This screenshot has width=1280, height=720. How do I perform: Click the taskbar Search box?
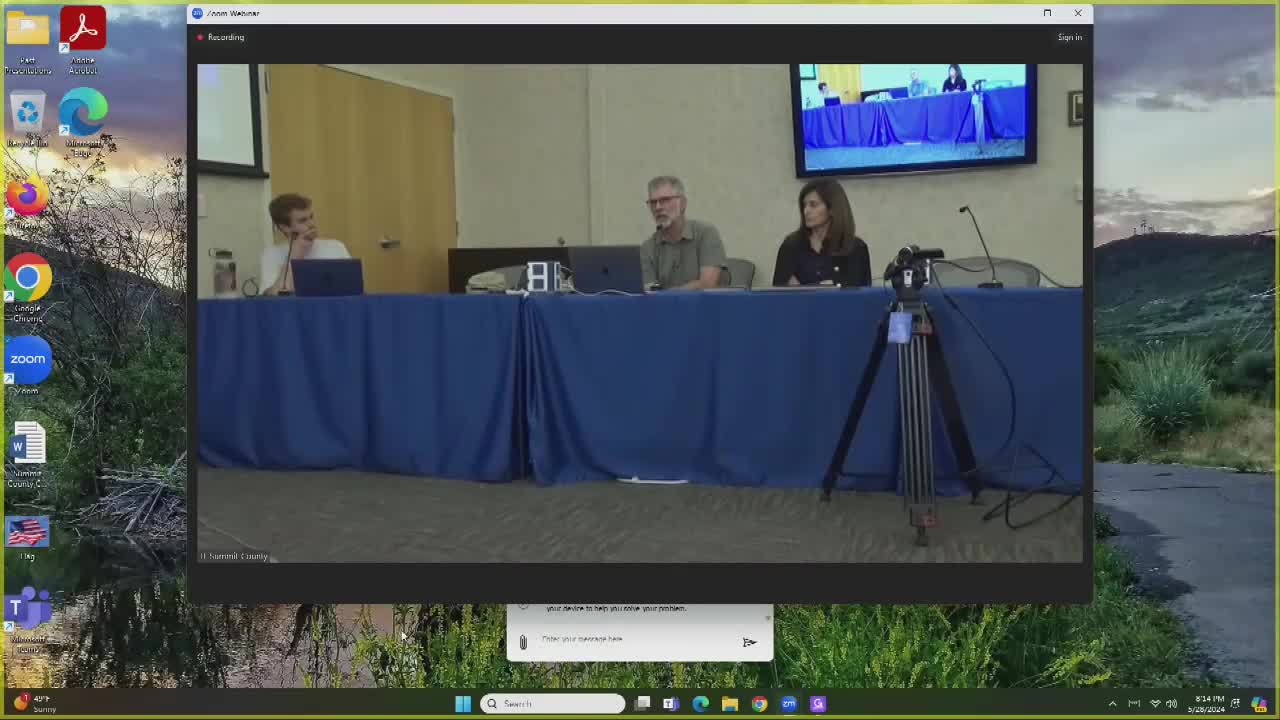coord(553,704)
